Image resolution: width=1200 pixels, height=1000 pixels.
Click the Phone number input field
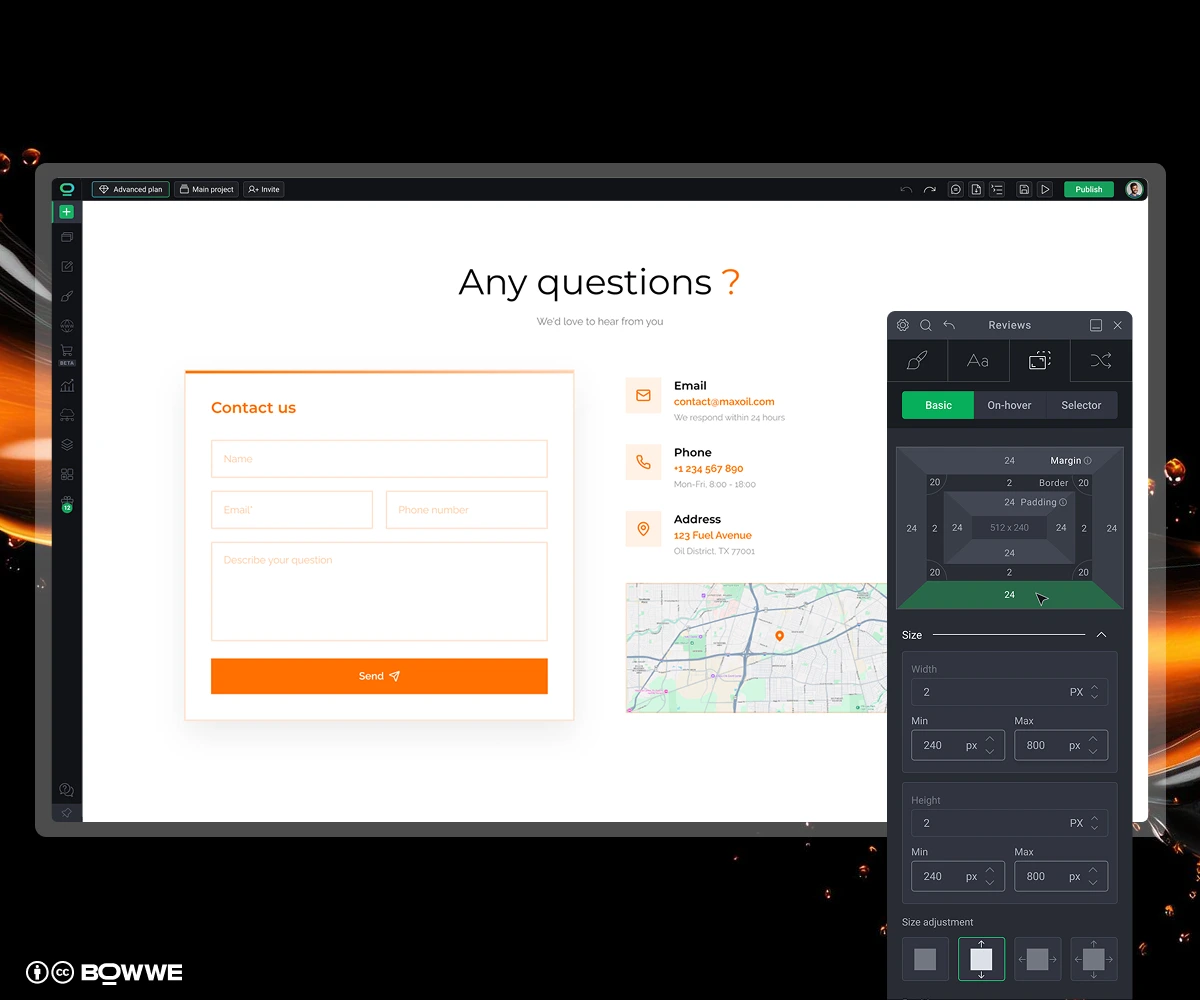coord(467,510)
